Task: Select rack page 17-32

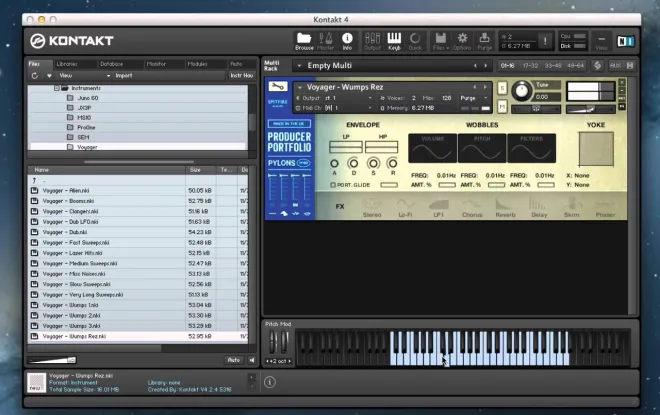Action: 530,66
